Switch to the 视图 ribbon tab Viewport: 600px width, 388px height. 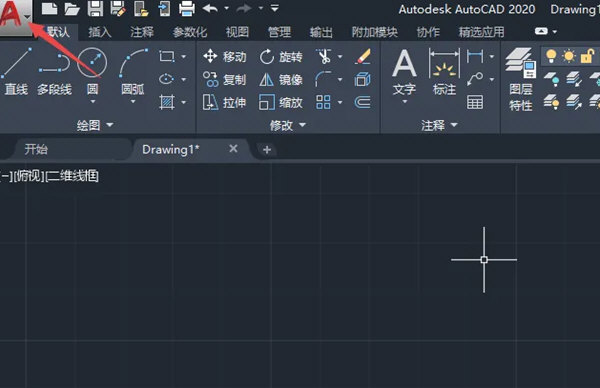tap(237, 32)
